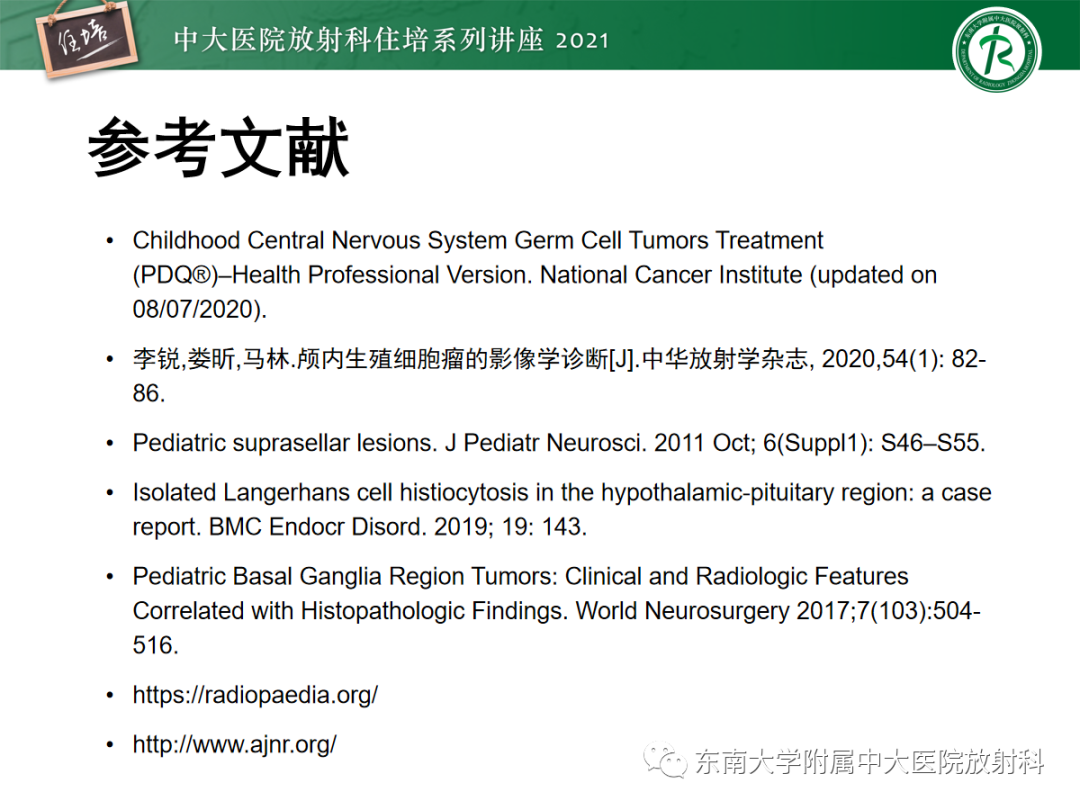The height and width of the screenshot is (810, 1080).
Task: Select the Isolated Langerhans cell histiocytosis reference
Action: tap(562, 510)
